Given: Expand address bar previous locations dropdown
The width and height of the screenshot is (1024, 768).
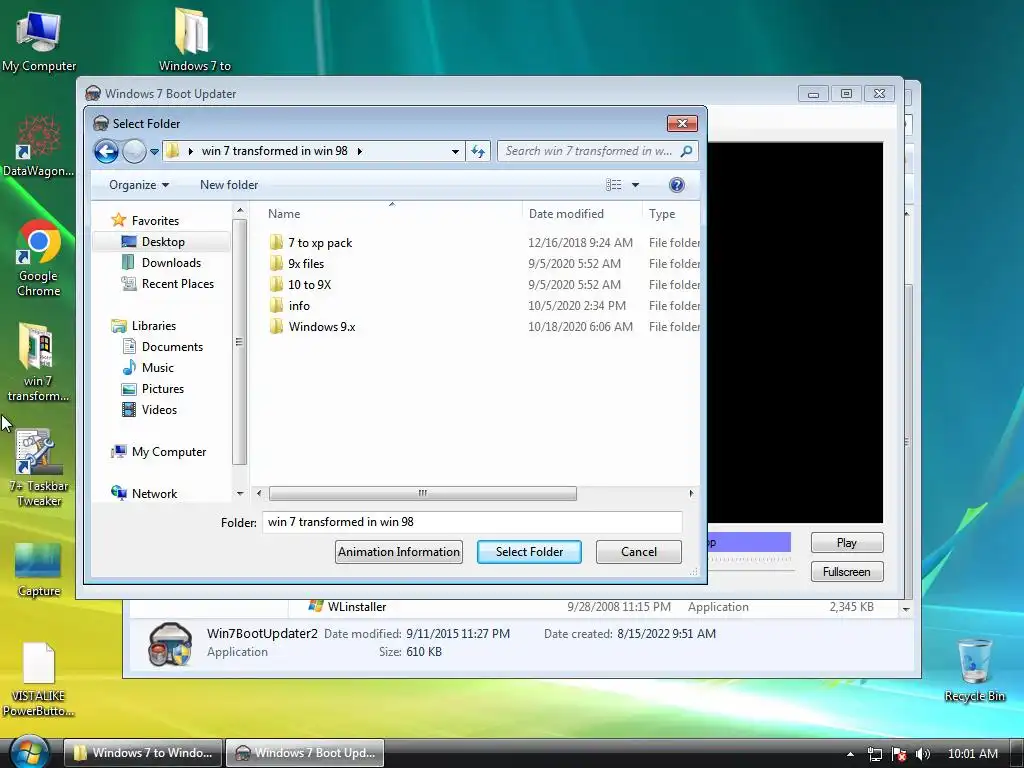Looking at the screenshot, I should pyautogui.click(x=455, y=152).
